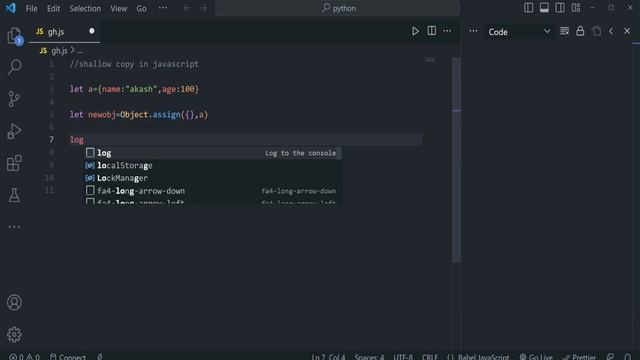Click line 7 number in gutter
640x360 pixels.
click(x=51, y=140)
